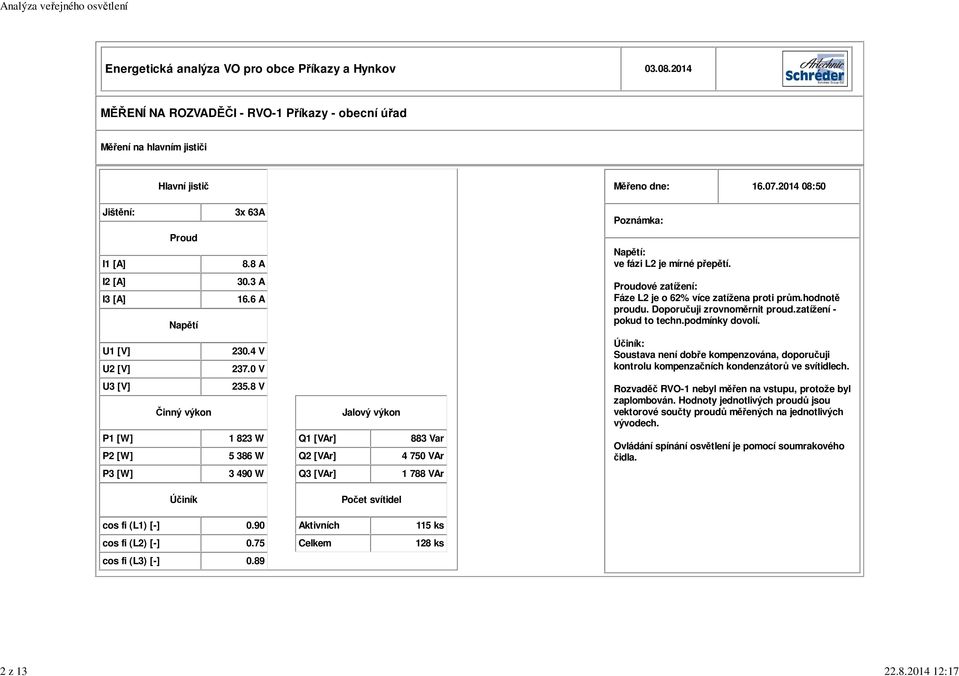The image size is (959, 676).
Task: Select the I2 current value 30.3 A
Action: 251,282
